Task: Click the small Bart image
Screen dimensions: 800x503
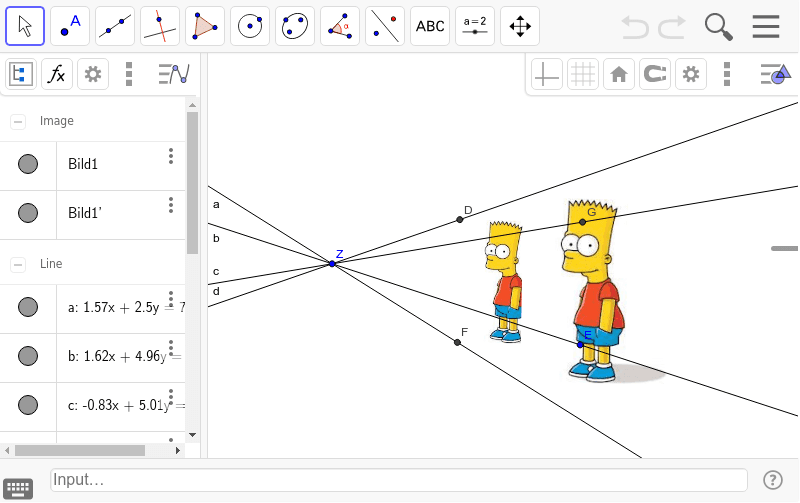Action: coord(504,282)
